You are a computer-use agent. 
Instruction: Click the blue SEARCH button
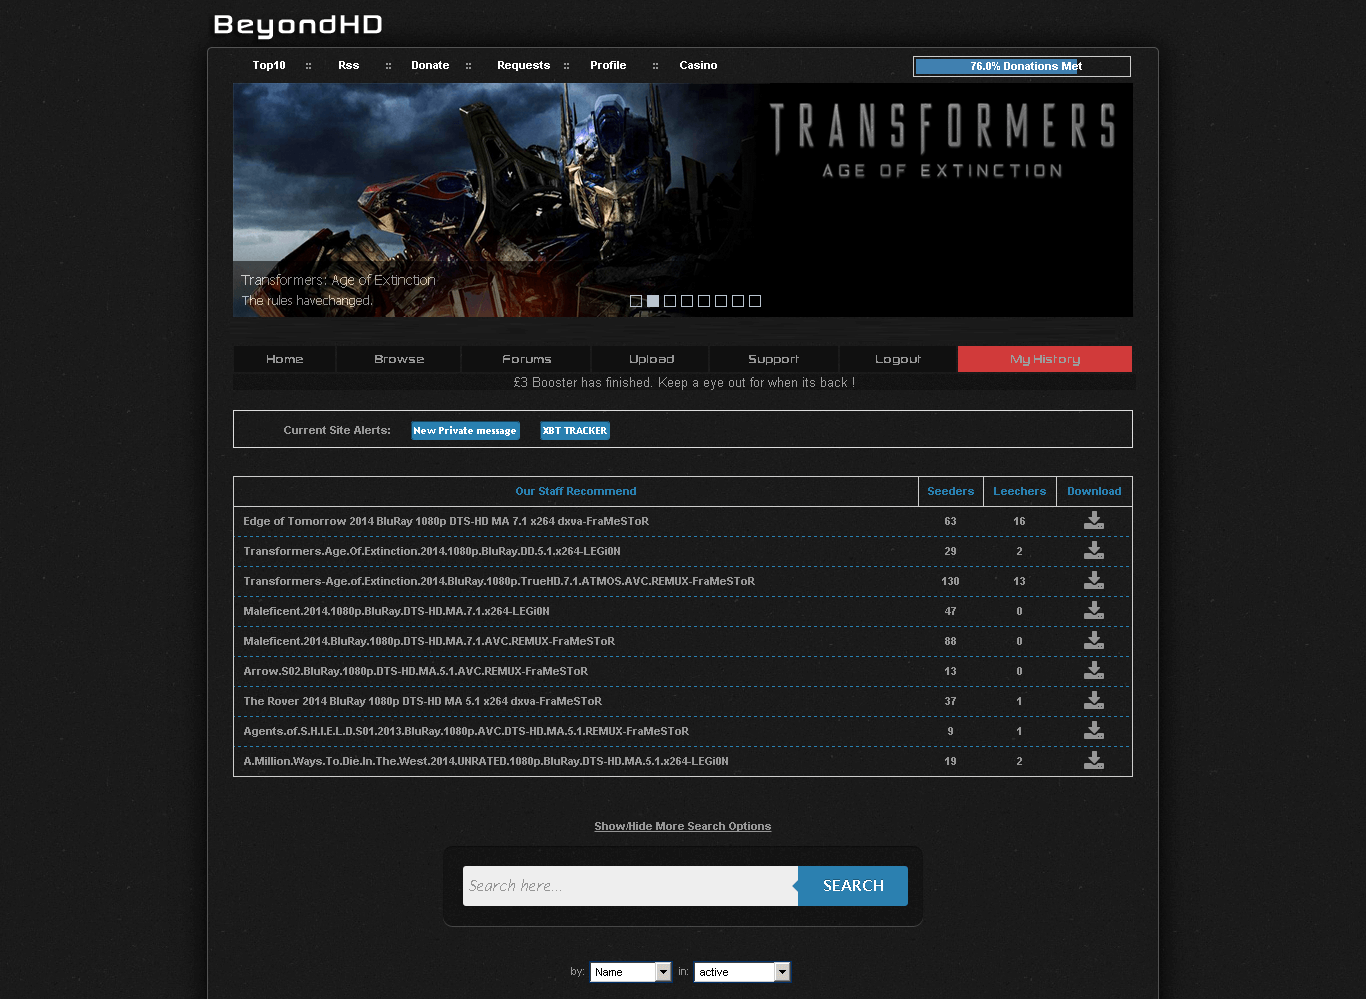853,886
